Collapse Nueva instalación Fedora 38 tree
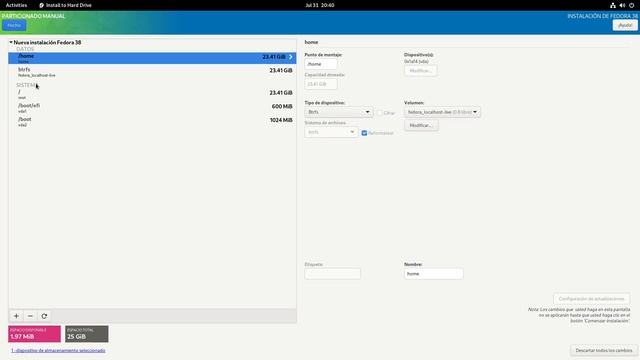This screenshot has height=360, width=640. point(11,42)
